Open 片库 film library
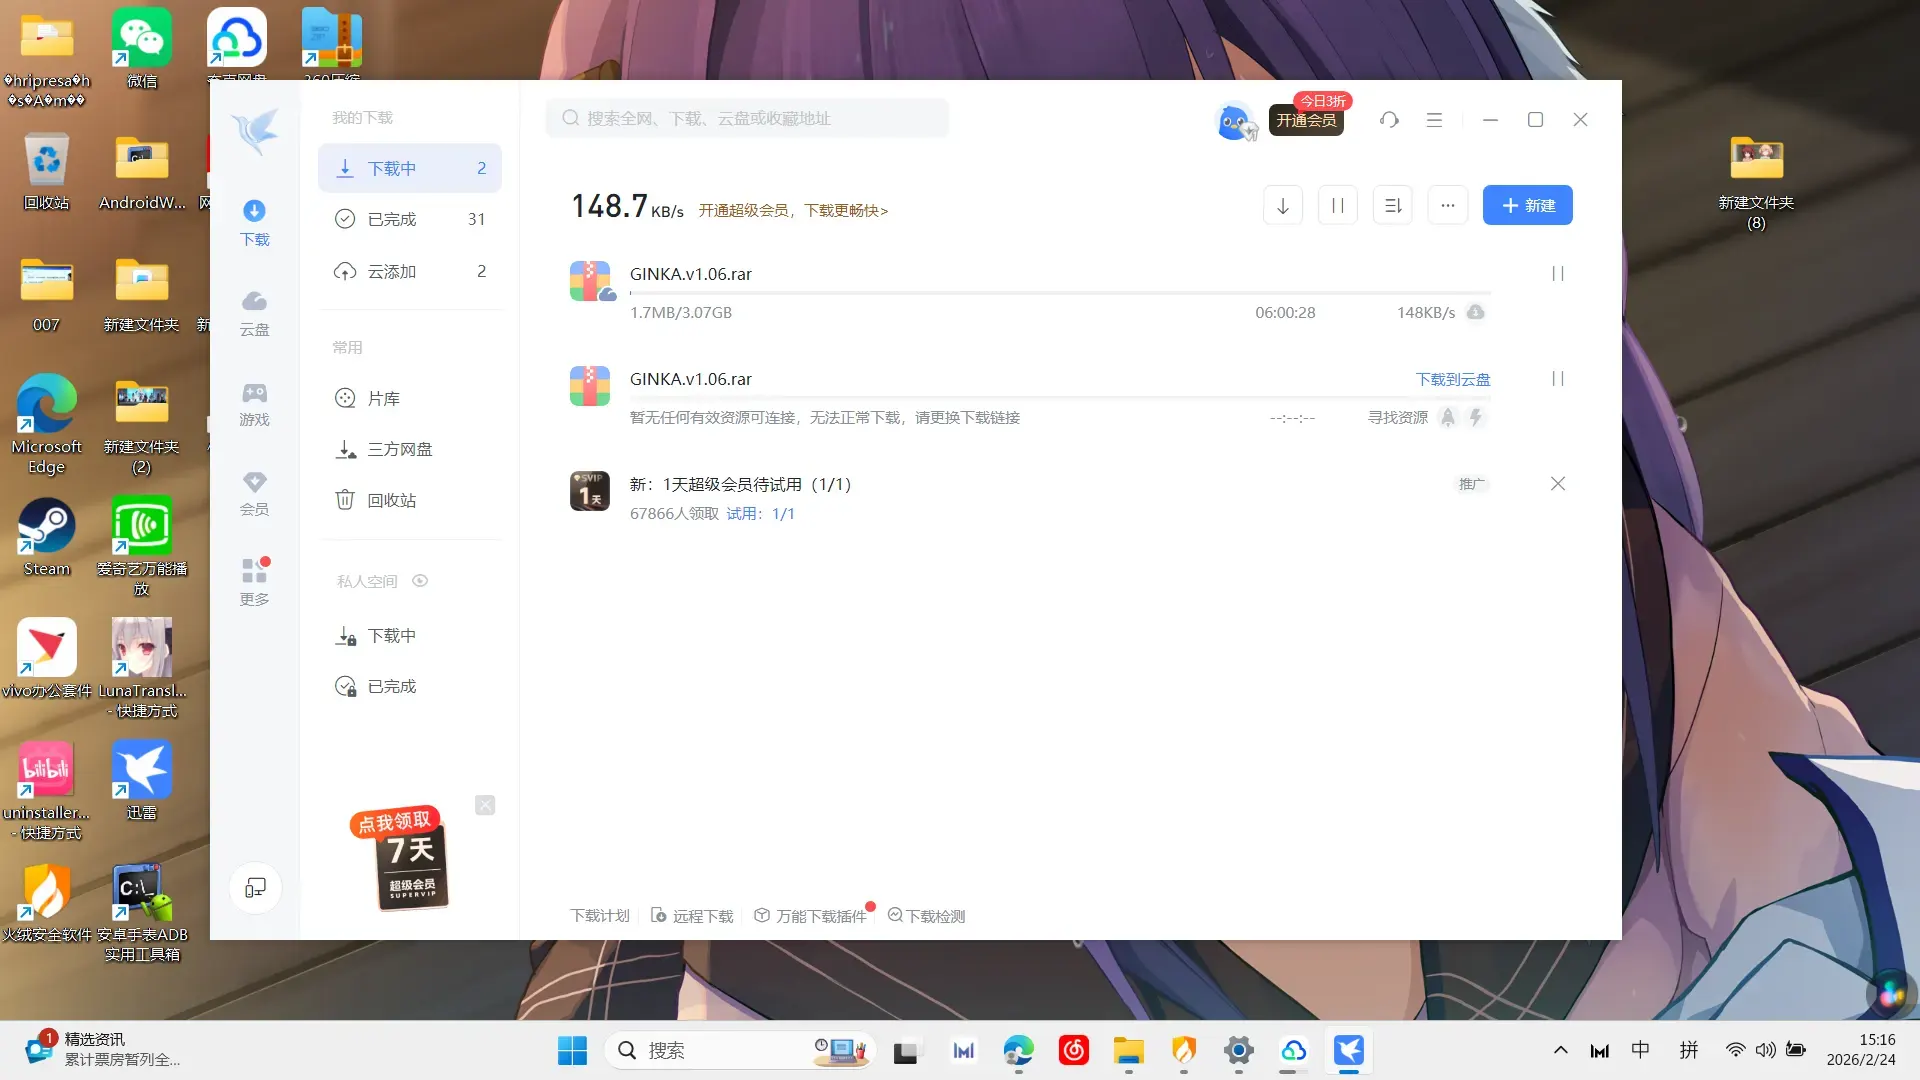 (410, 398)
